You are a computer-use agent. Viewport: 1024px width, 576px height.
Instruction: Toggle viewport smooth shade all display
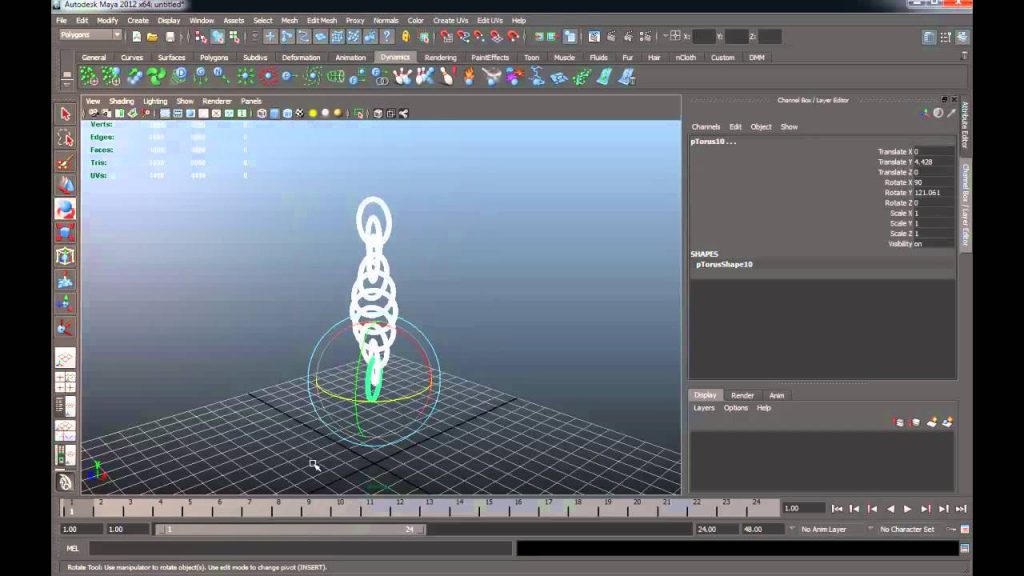(275, 114)
